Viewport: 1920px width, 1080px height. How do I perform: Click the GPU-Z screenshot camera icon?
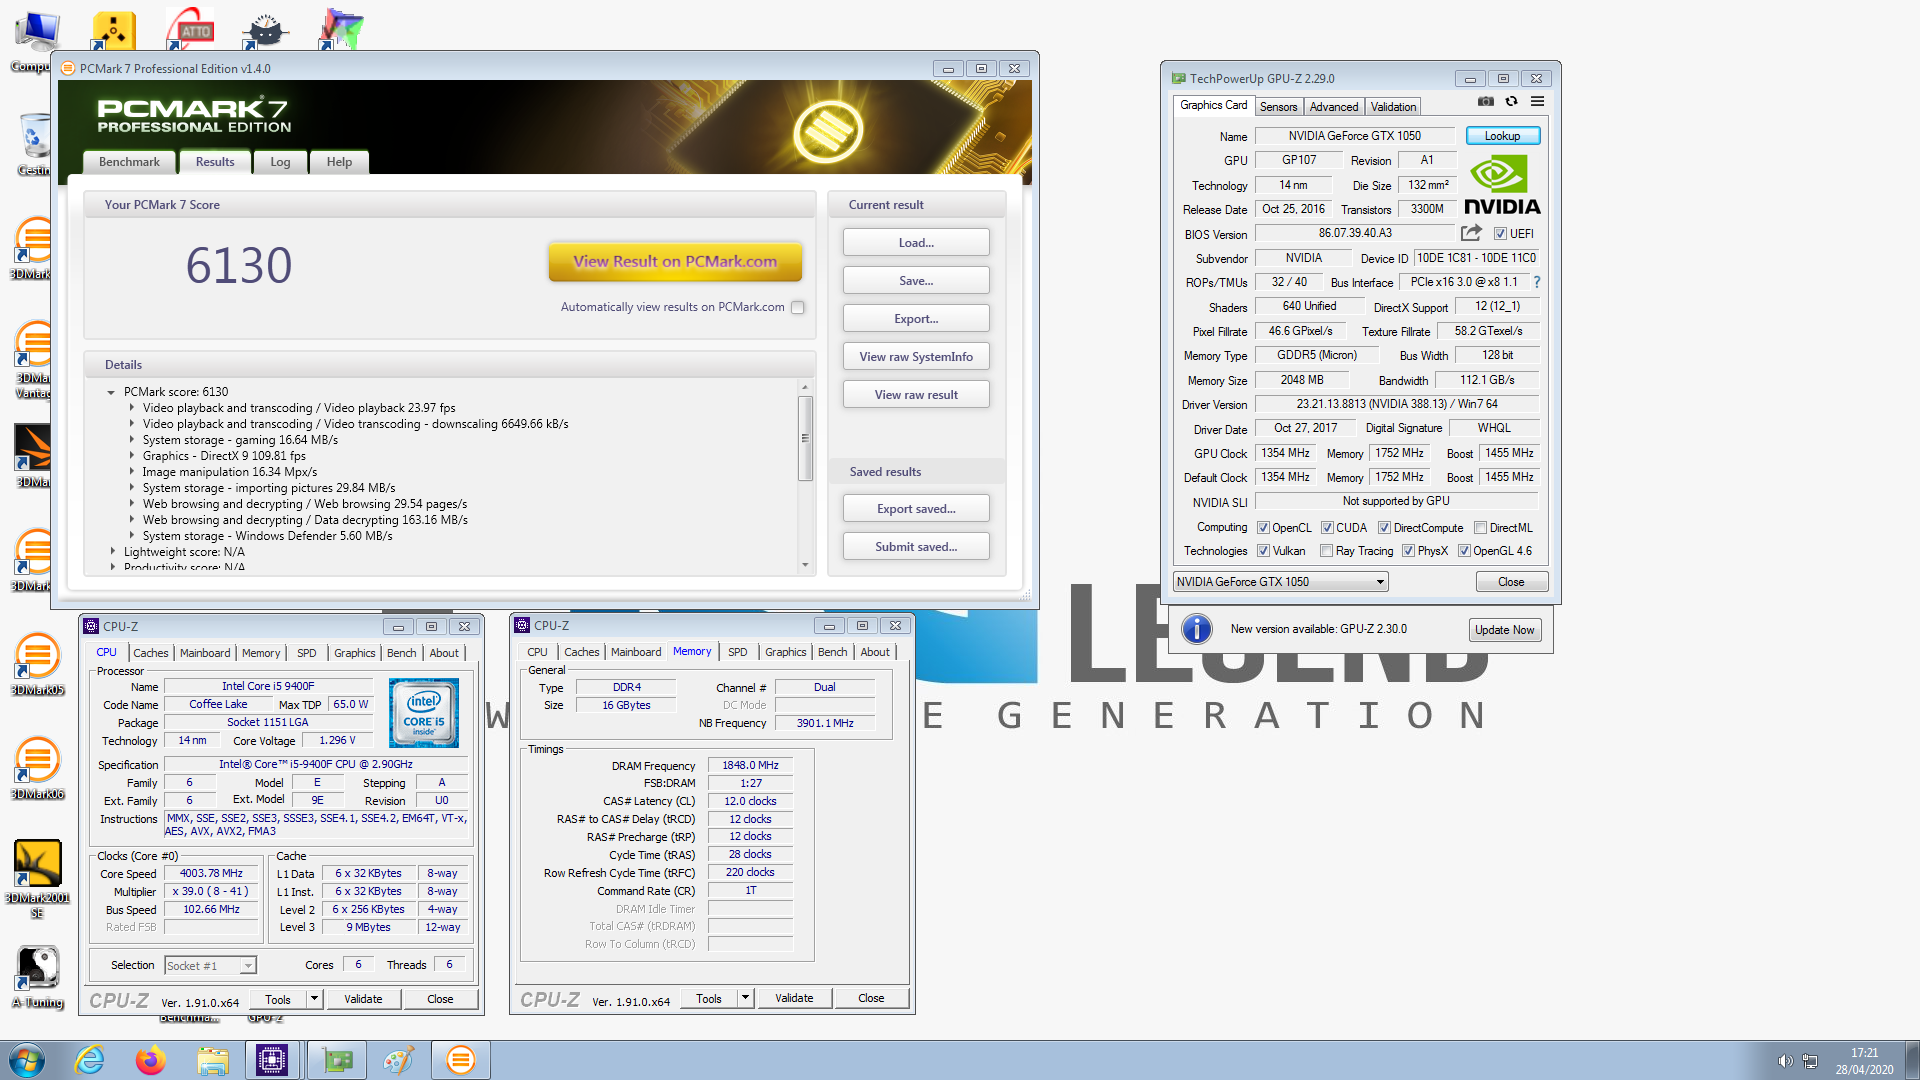click(x=1486, y=102)
